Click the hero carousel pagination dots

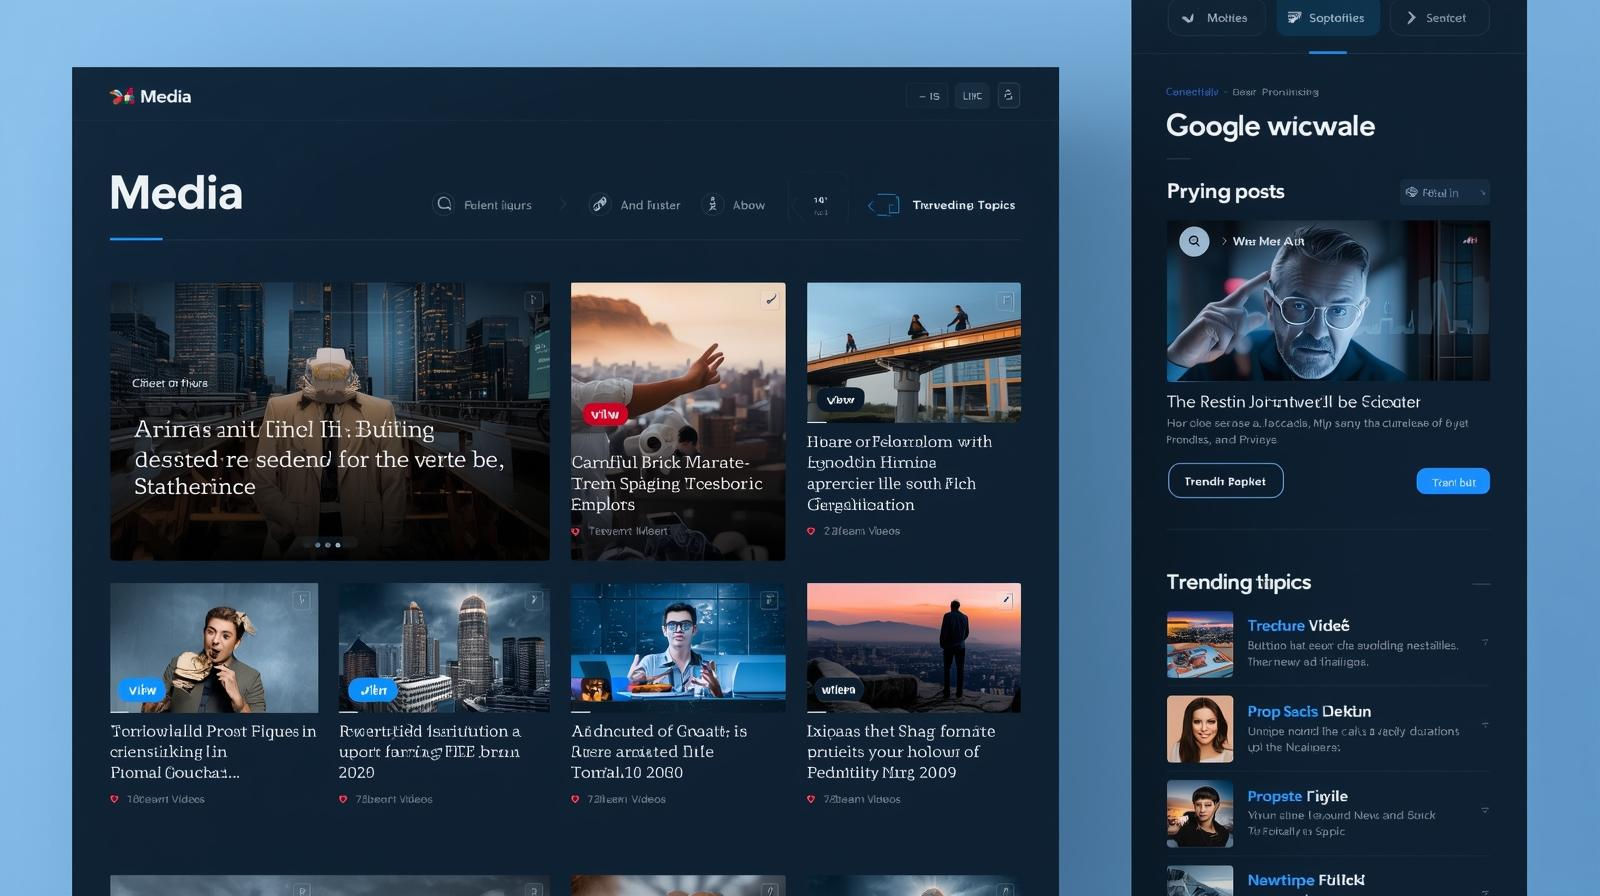coord(327,545)
